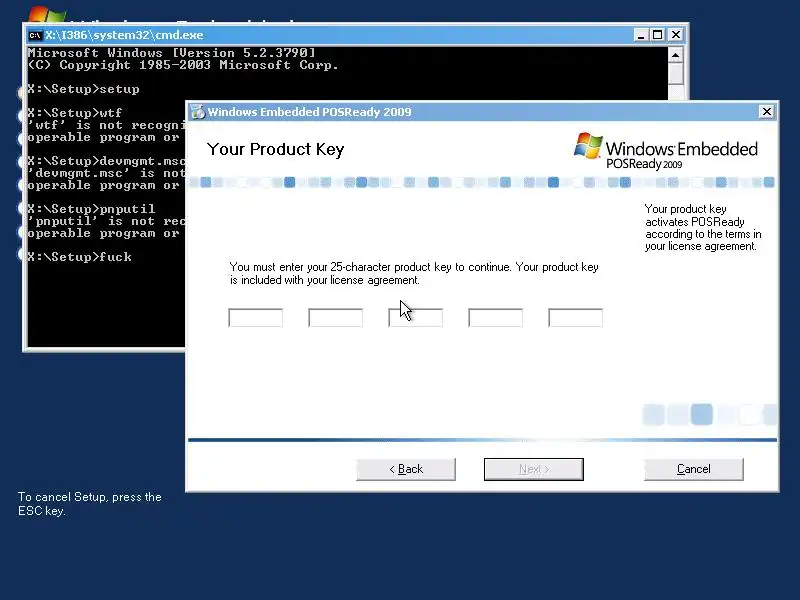The height and width of the screenshot is (600, 800).
Task: Focus the first product key field
Action: pos(256,318)
